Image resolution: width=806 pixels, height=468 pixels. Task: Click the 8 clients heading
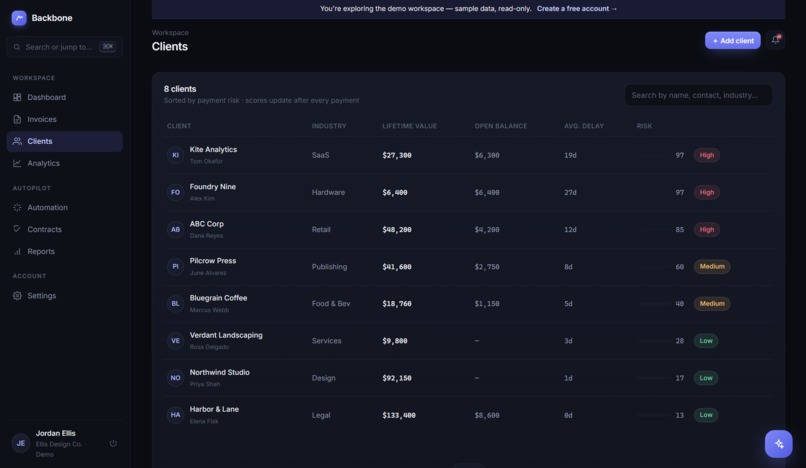click(180, 89)
